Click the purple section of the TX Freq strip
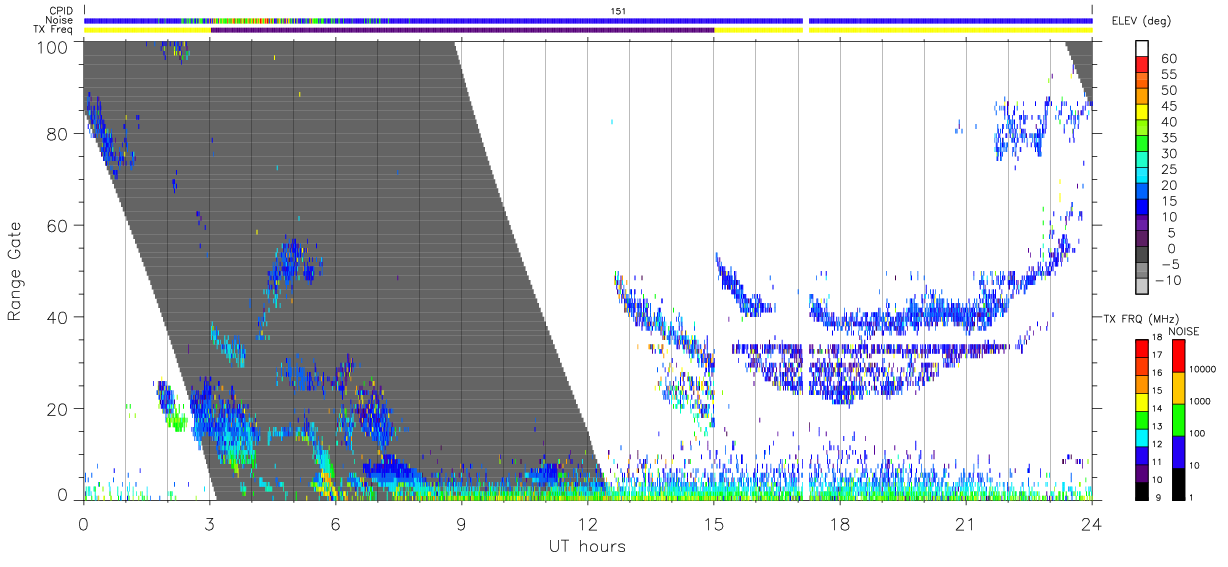 [x=462, y=30]
